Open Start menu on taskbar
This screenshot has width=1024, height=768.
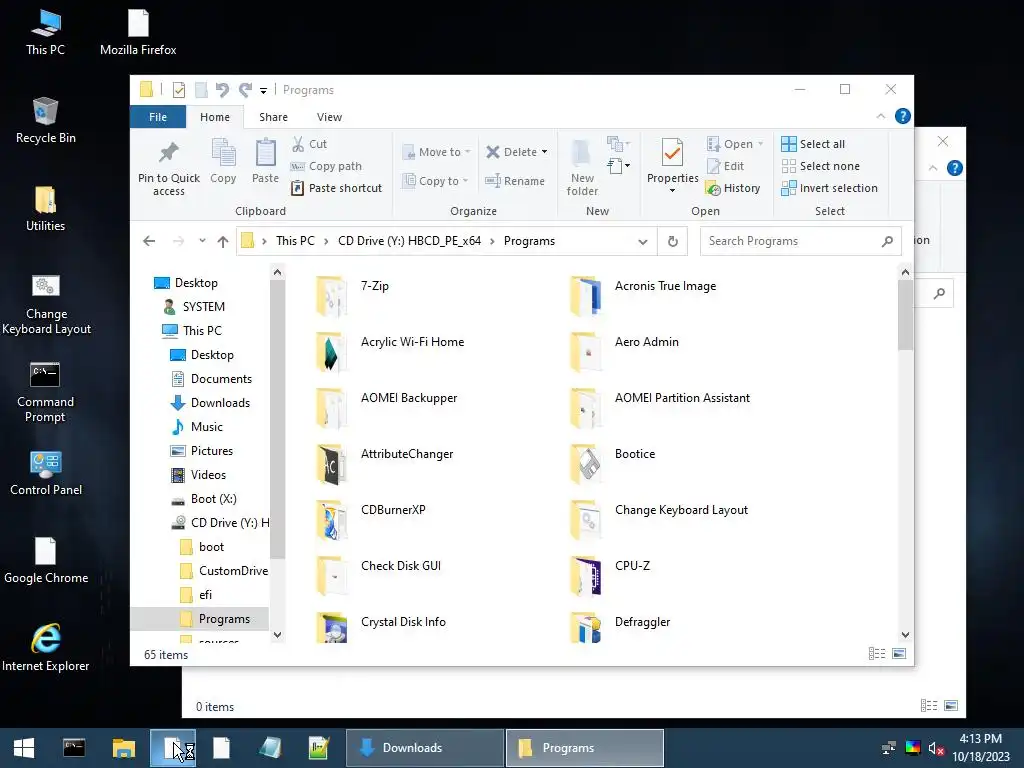(24, 748)
